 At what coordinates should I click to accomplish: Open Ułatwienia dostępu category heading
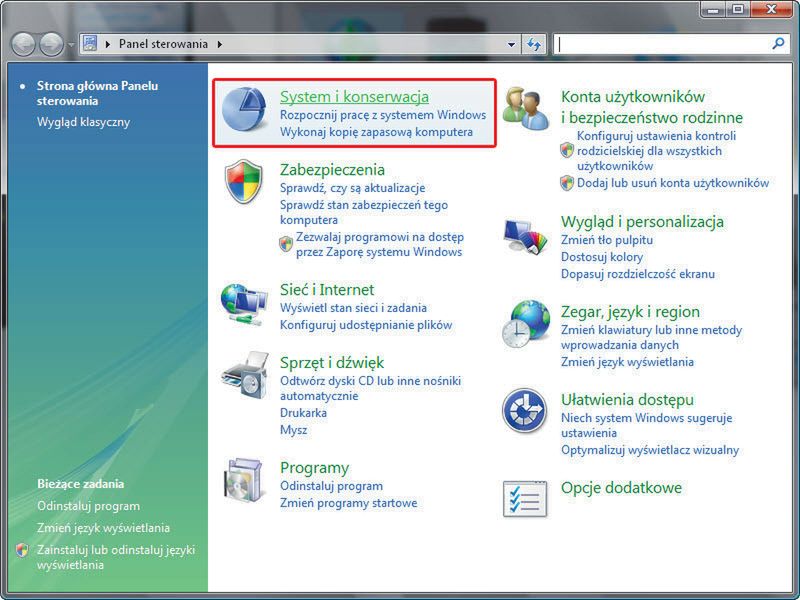click(x=627, y=399)
